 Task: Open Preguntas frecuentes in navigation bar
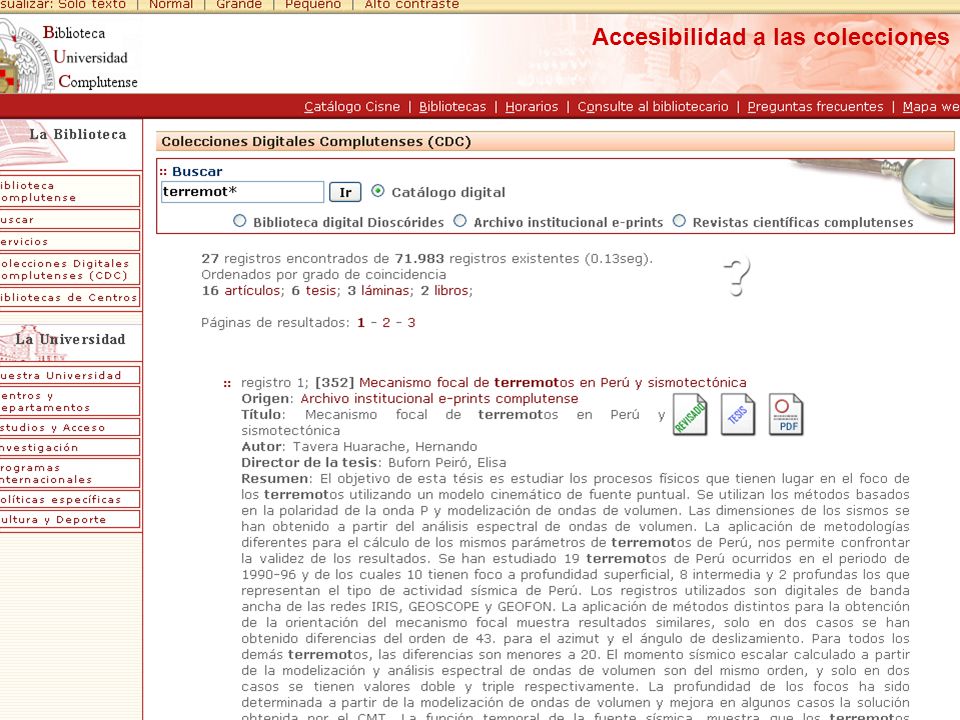[816, 107]
